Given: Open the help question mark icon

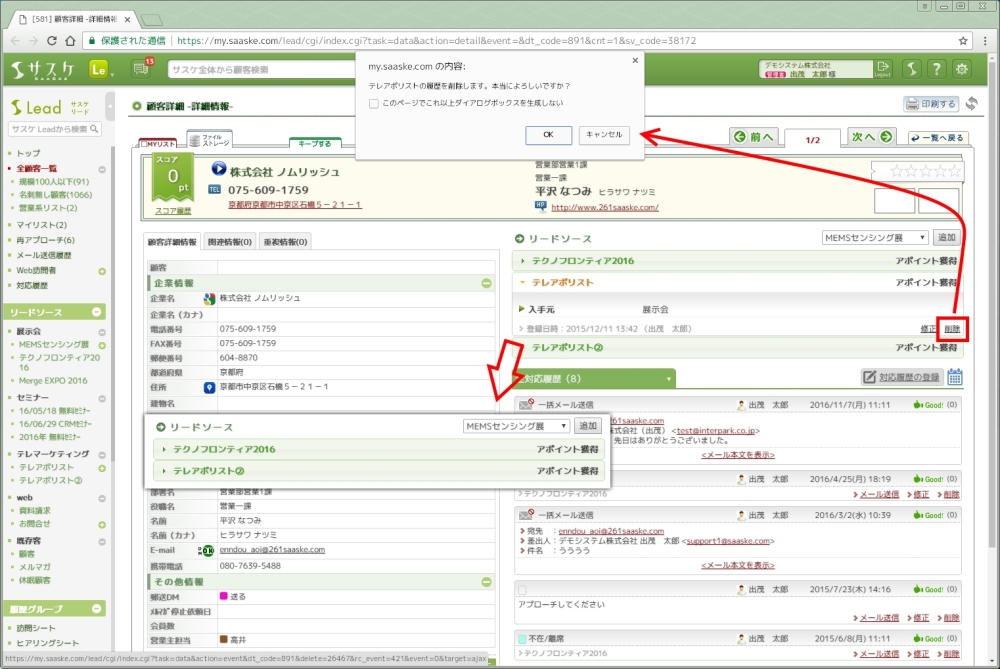Looking at the screenshot, I should click(936, 69).
